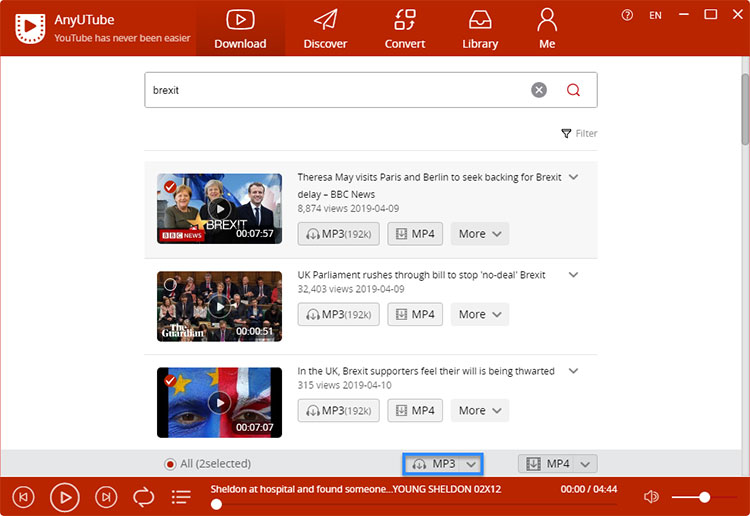Batch download selected as MP4
Image resolution: width=750 pixels, height=516 pixels.
coord(547,464)
